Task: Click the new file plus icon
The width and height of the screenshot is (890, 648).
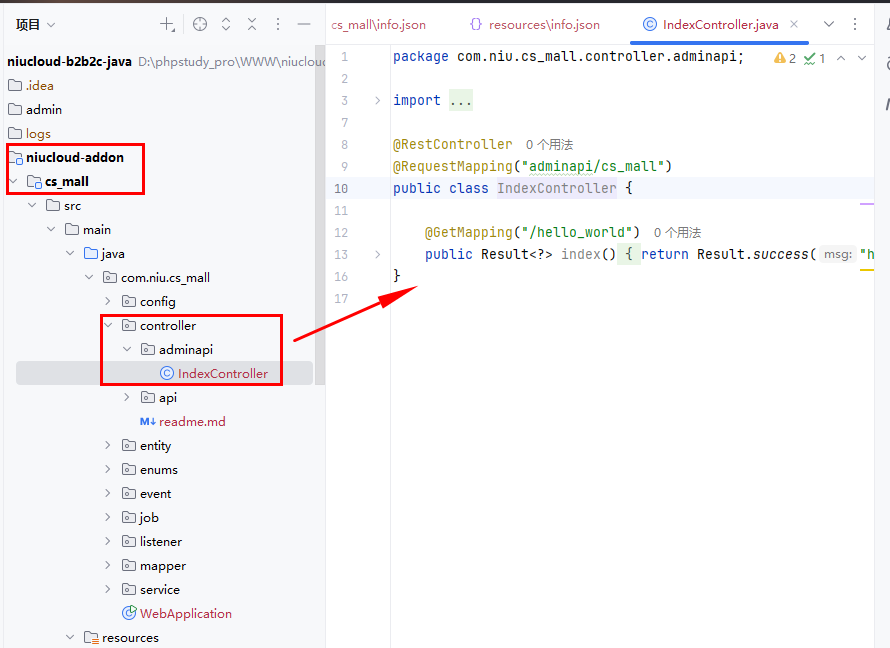Action: coord(167,24)
